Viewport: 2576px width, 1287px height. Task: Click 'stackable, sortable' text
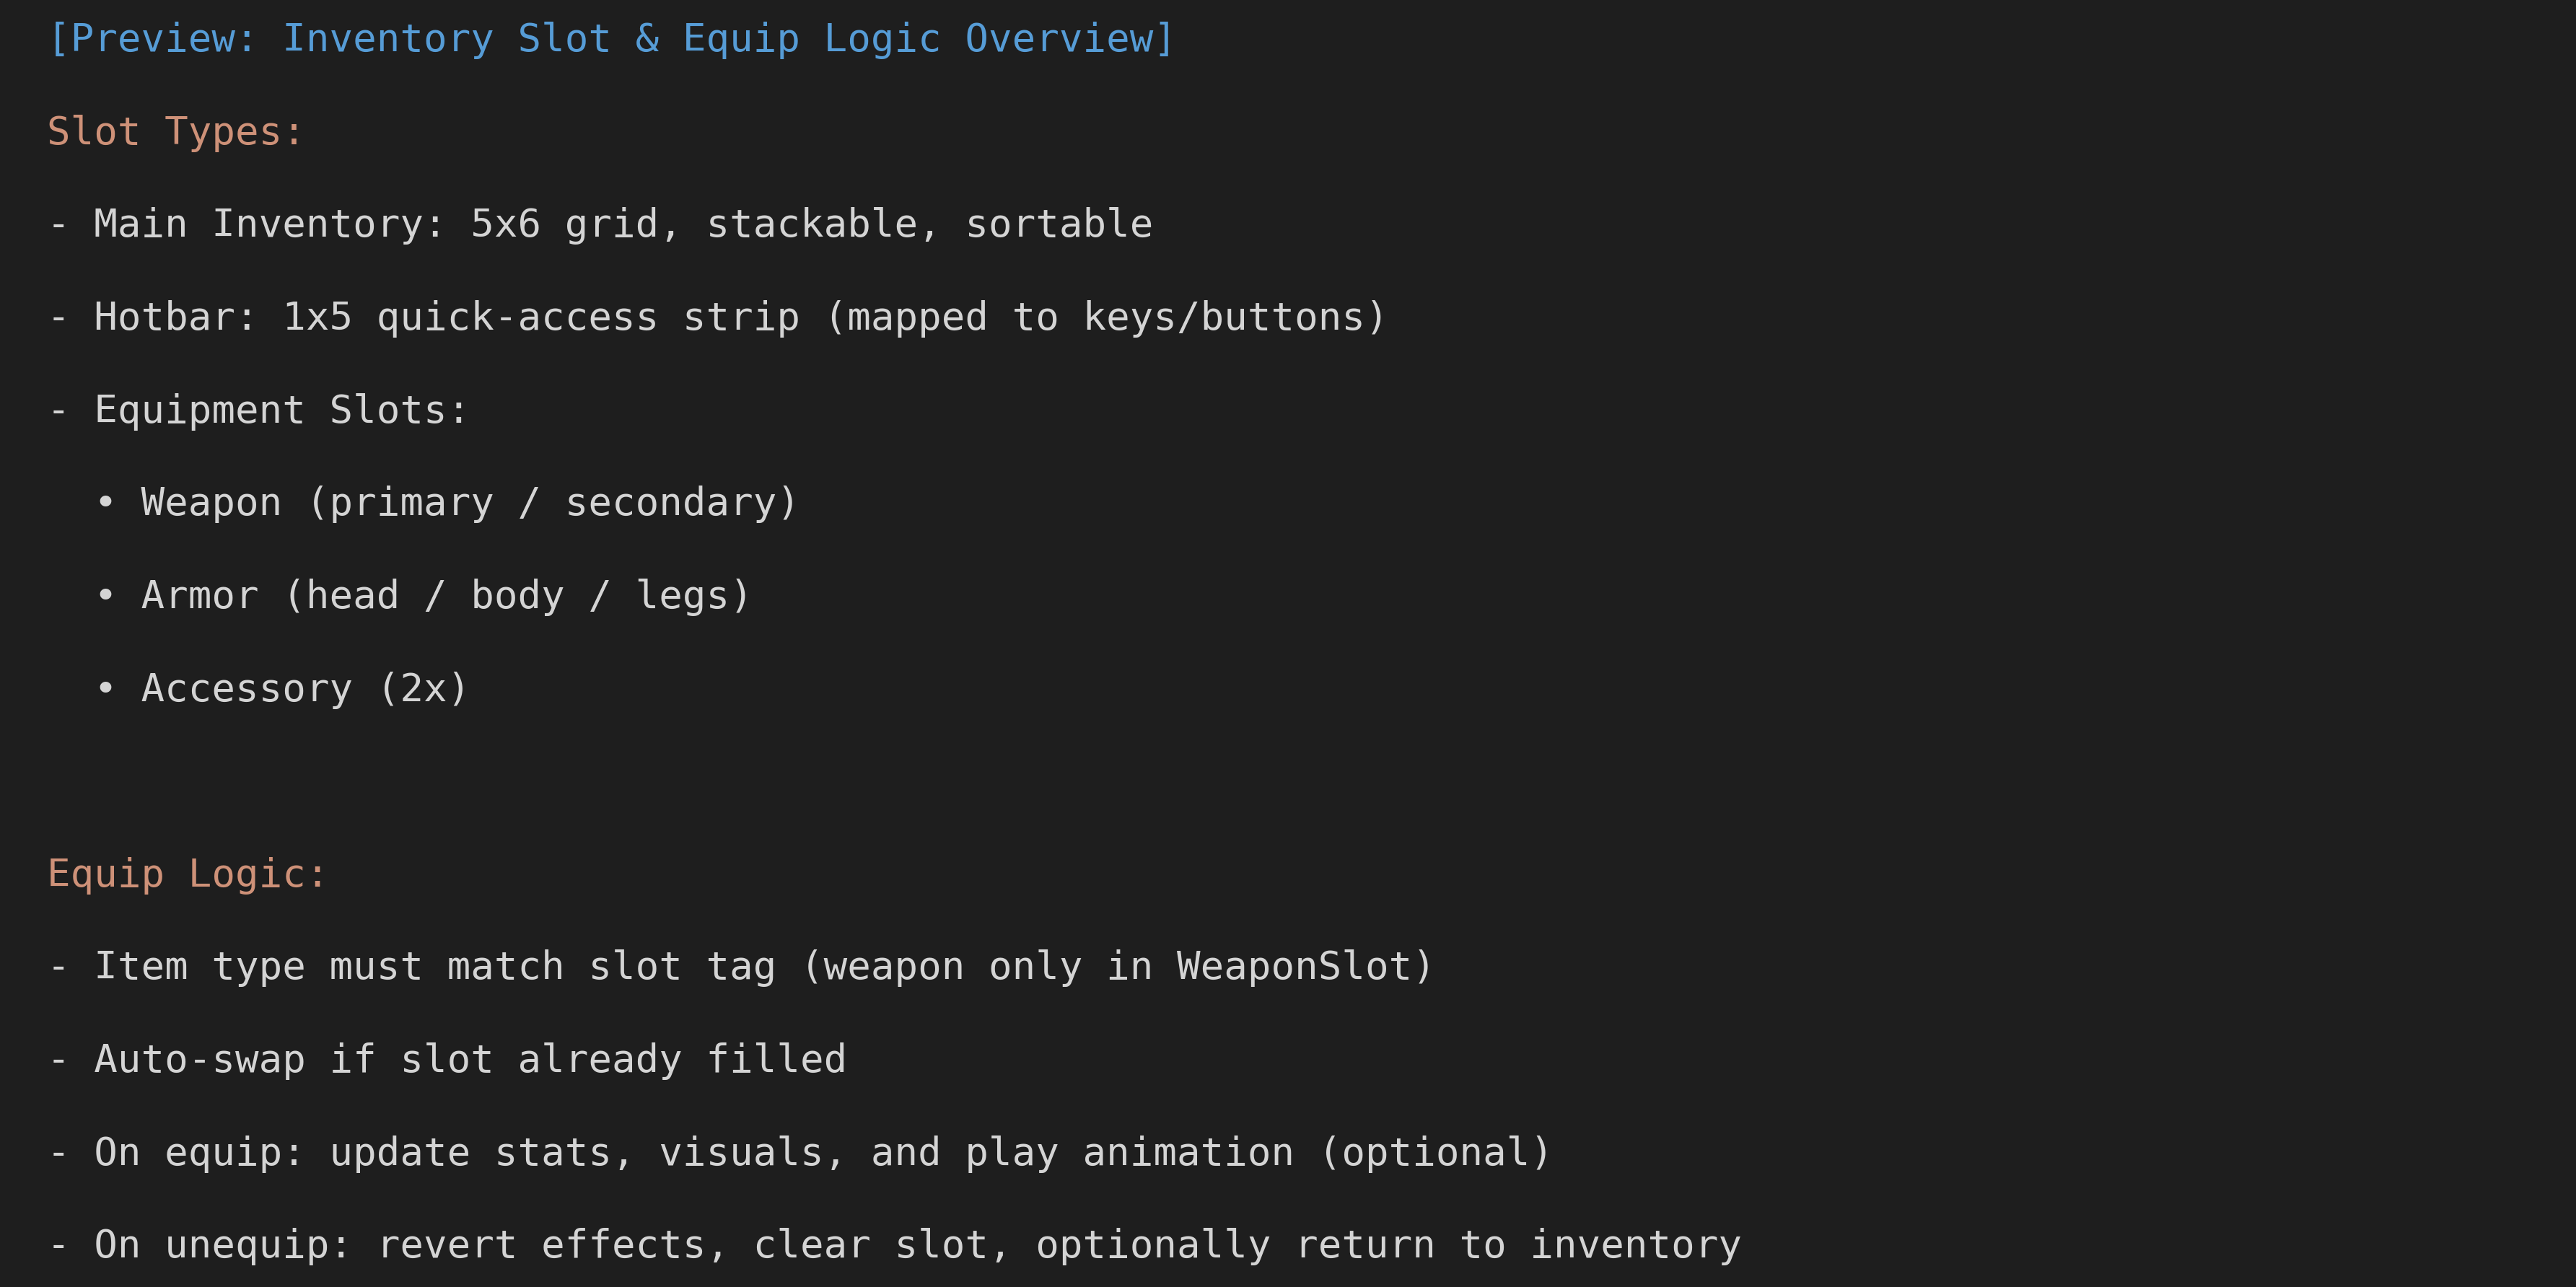[x=929, y=224]
